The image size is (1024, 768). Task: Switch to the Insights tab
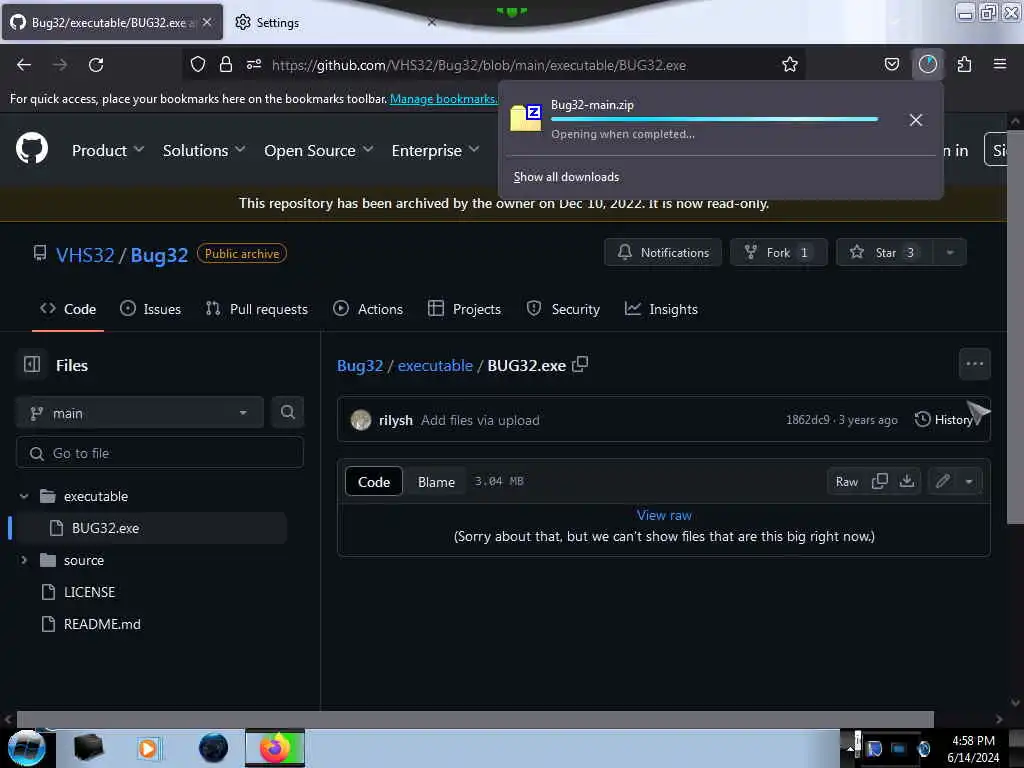point(661,310)
